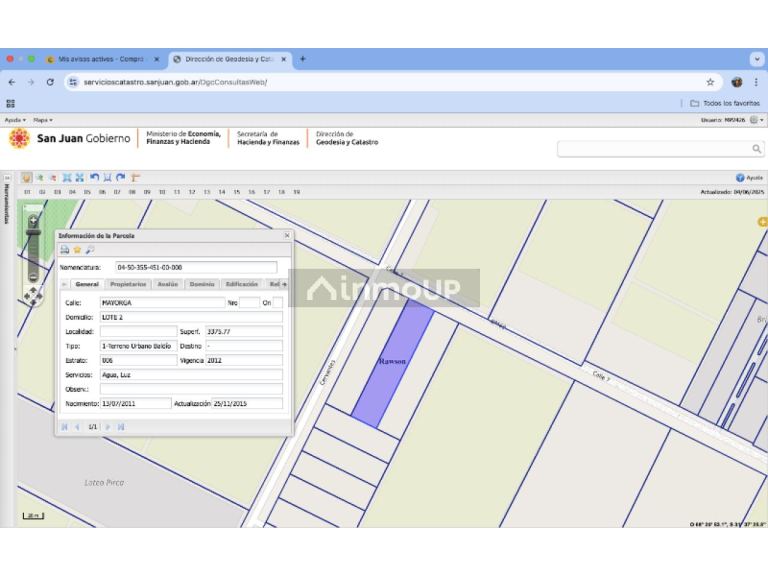
Task: Open the blue Ayuda help icon
Action: (740, 178)
